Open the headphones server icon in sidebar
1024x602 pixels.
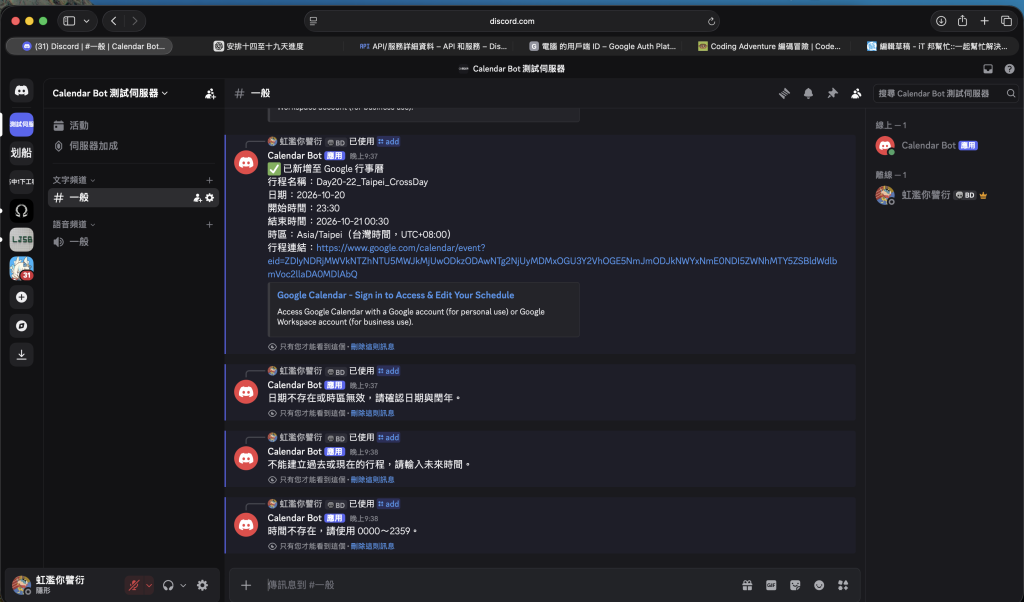tap(22, 210)
